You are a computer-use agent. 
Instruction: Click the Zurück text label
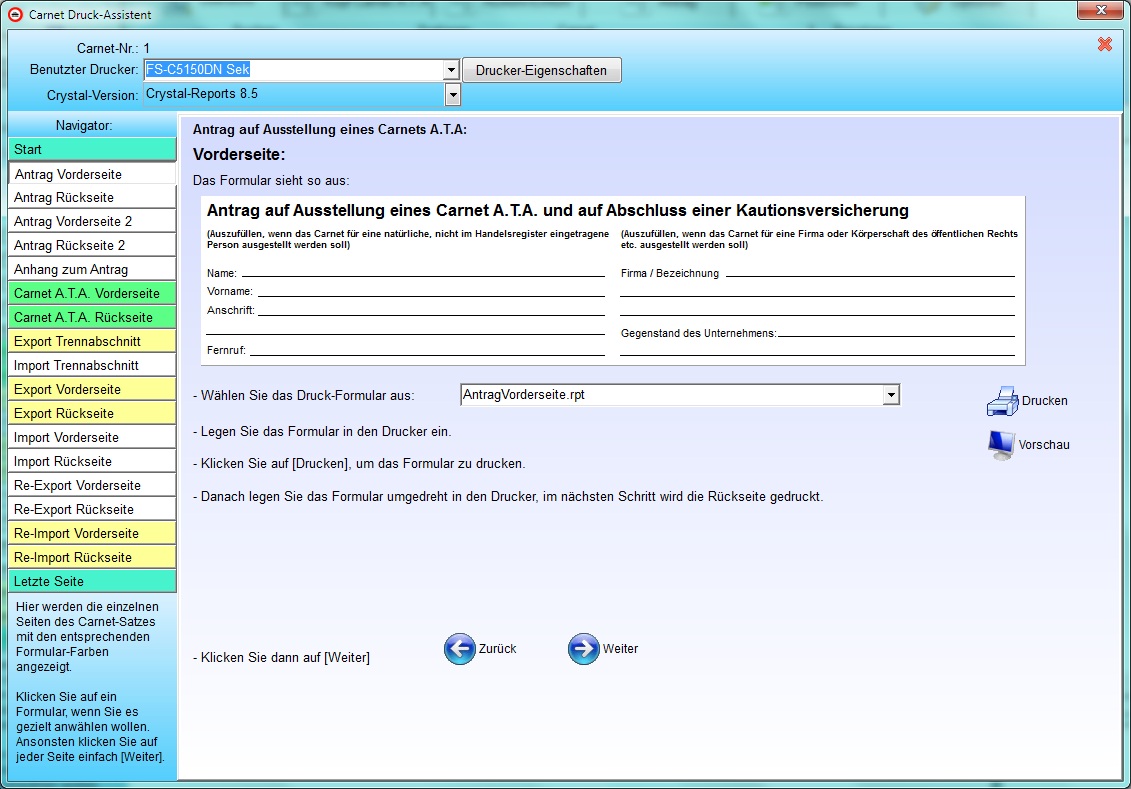tap(498, 649)
